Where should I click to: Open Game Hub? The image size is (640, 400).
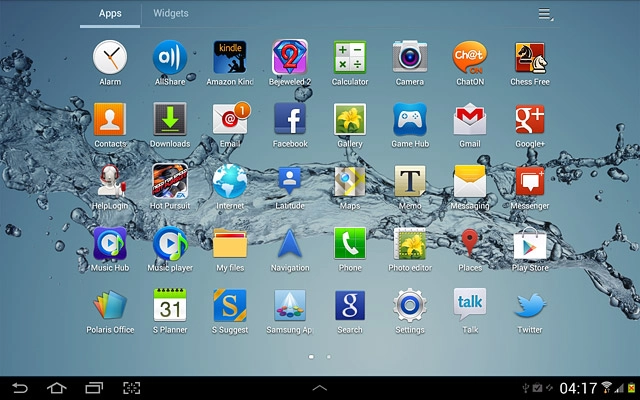point(409,120)
